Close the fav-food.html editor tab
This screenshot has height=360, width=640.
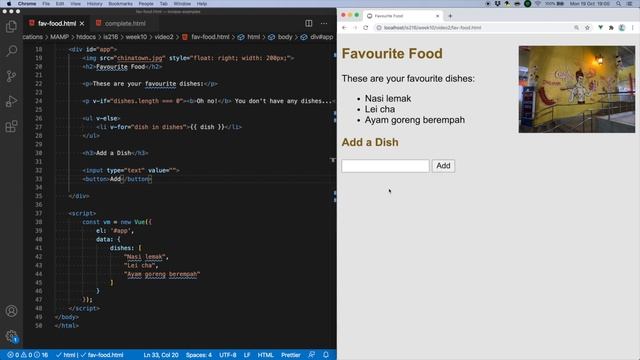[82, 24]
